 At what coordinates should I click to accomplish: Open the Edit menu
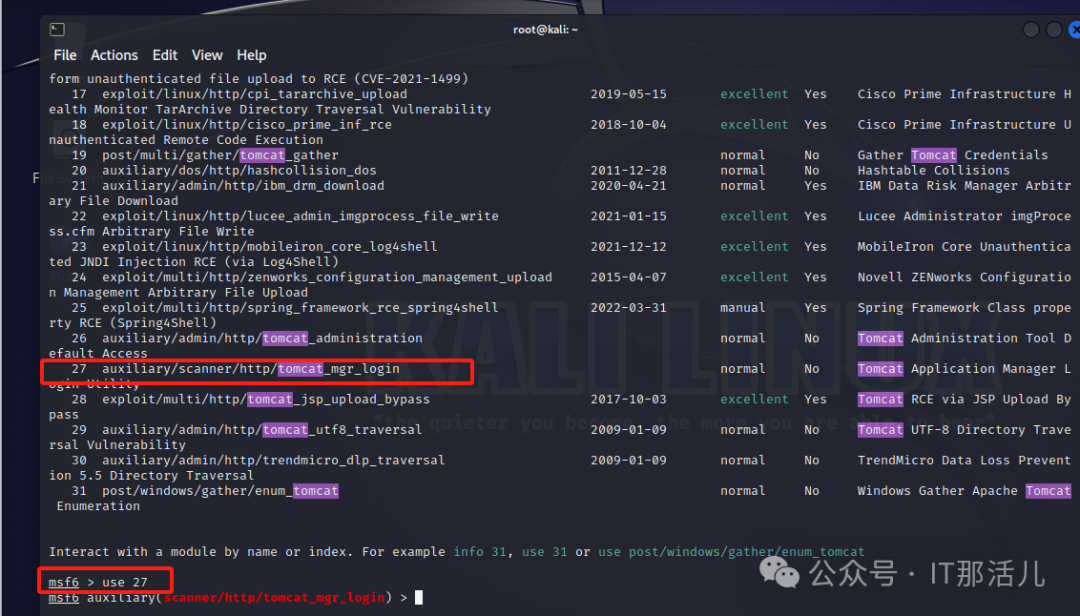(x=165, y=55)
